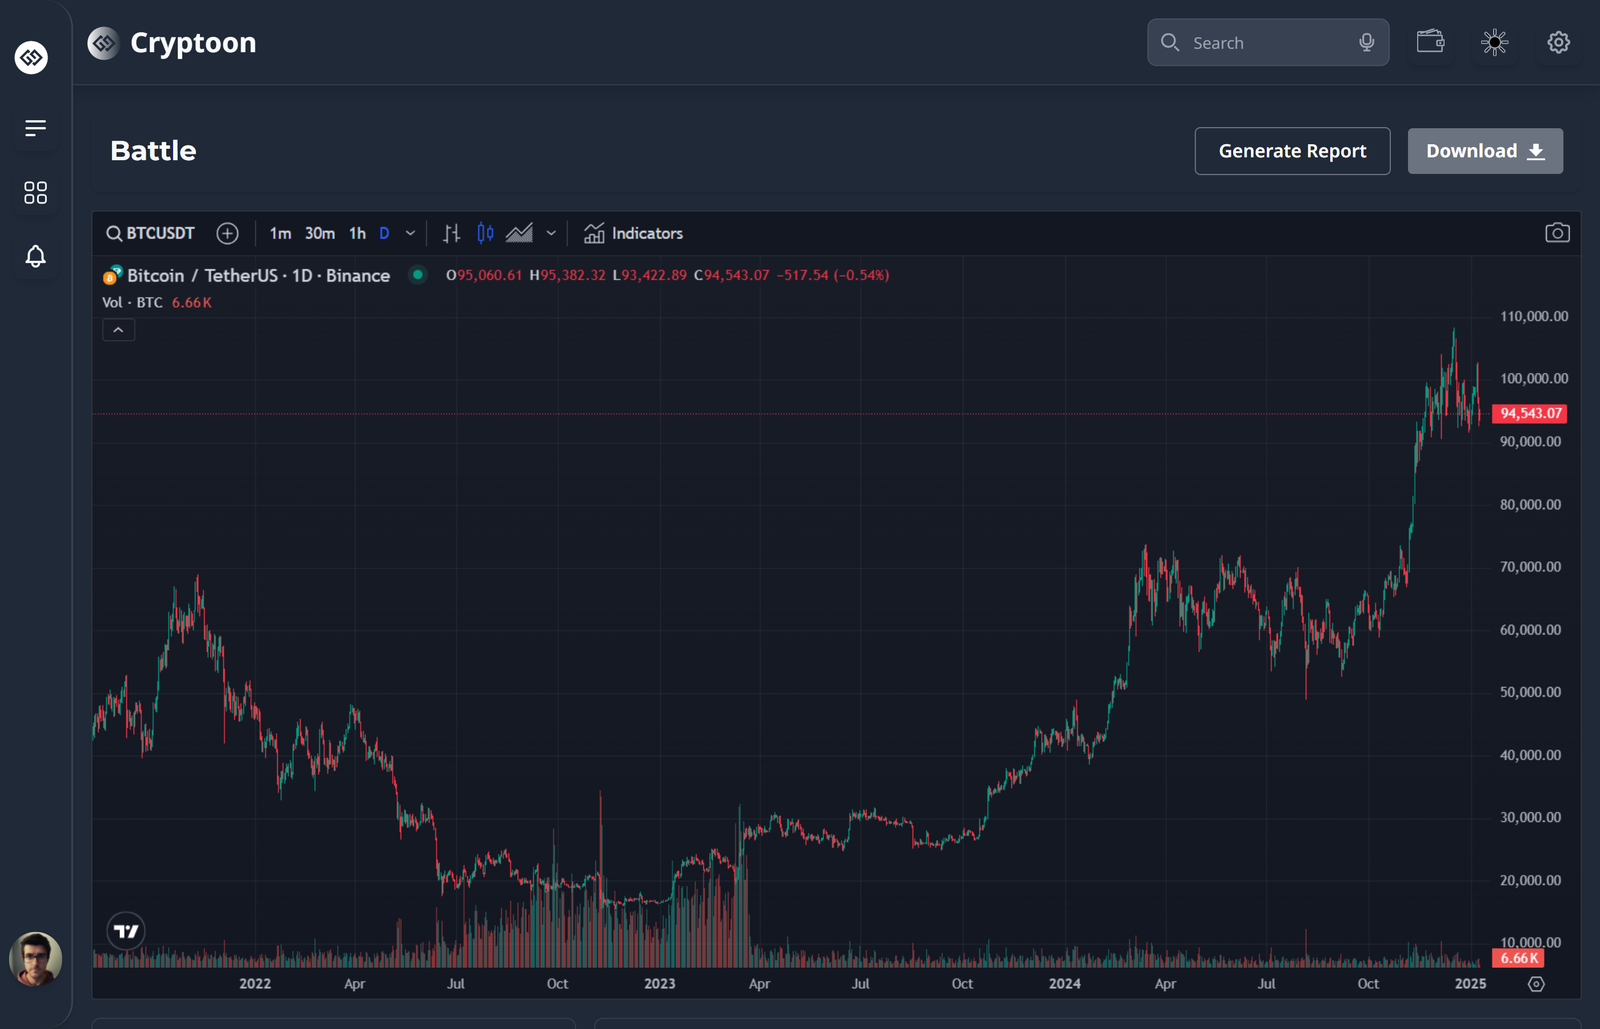
Task: Select the Area chart style icon
Action: pos(519,233)
